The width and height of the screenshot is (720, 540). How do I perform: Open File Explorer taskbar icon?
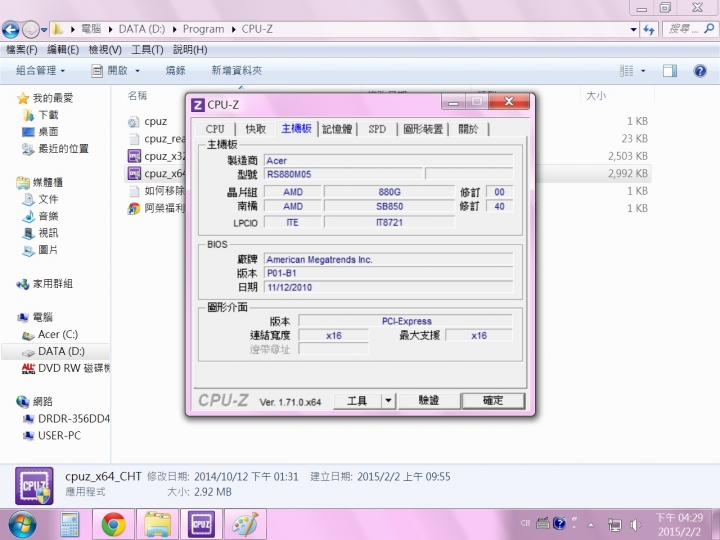pos(158,524)
